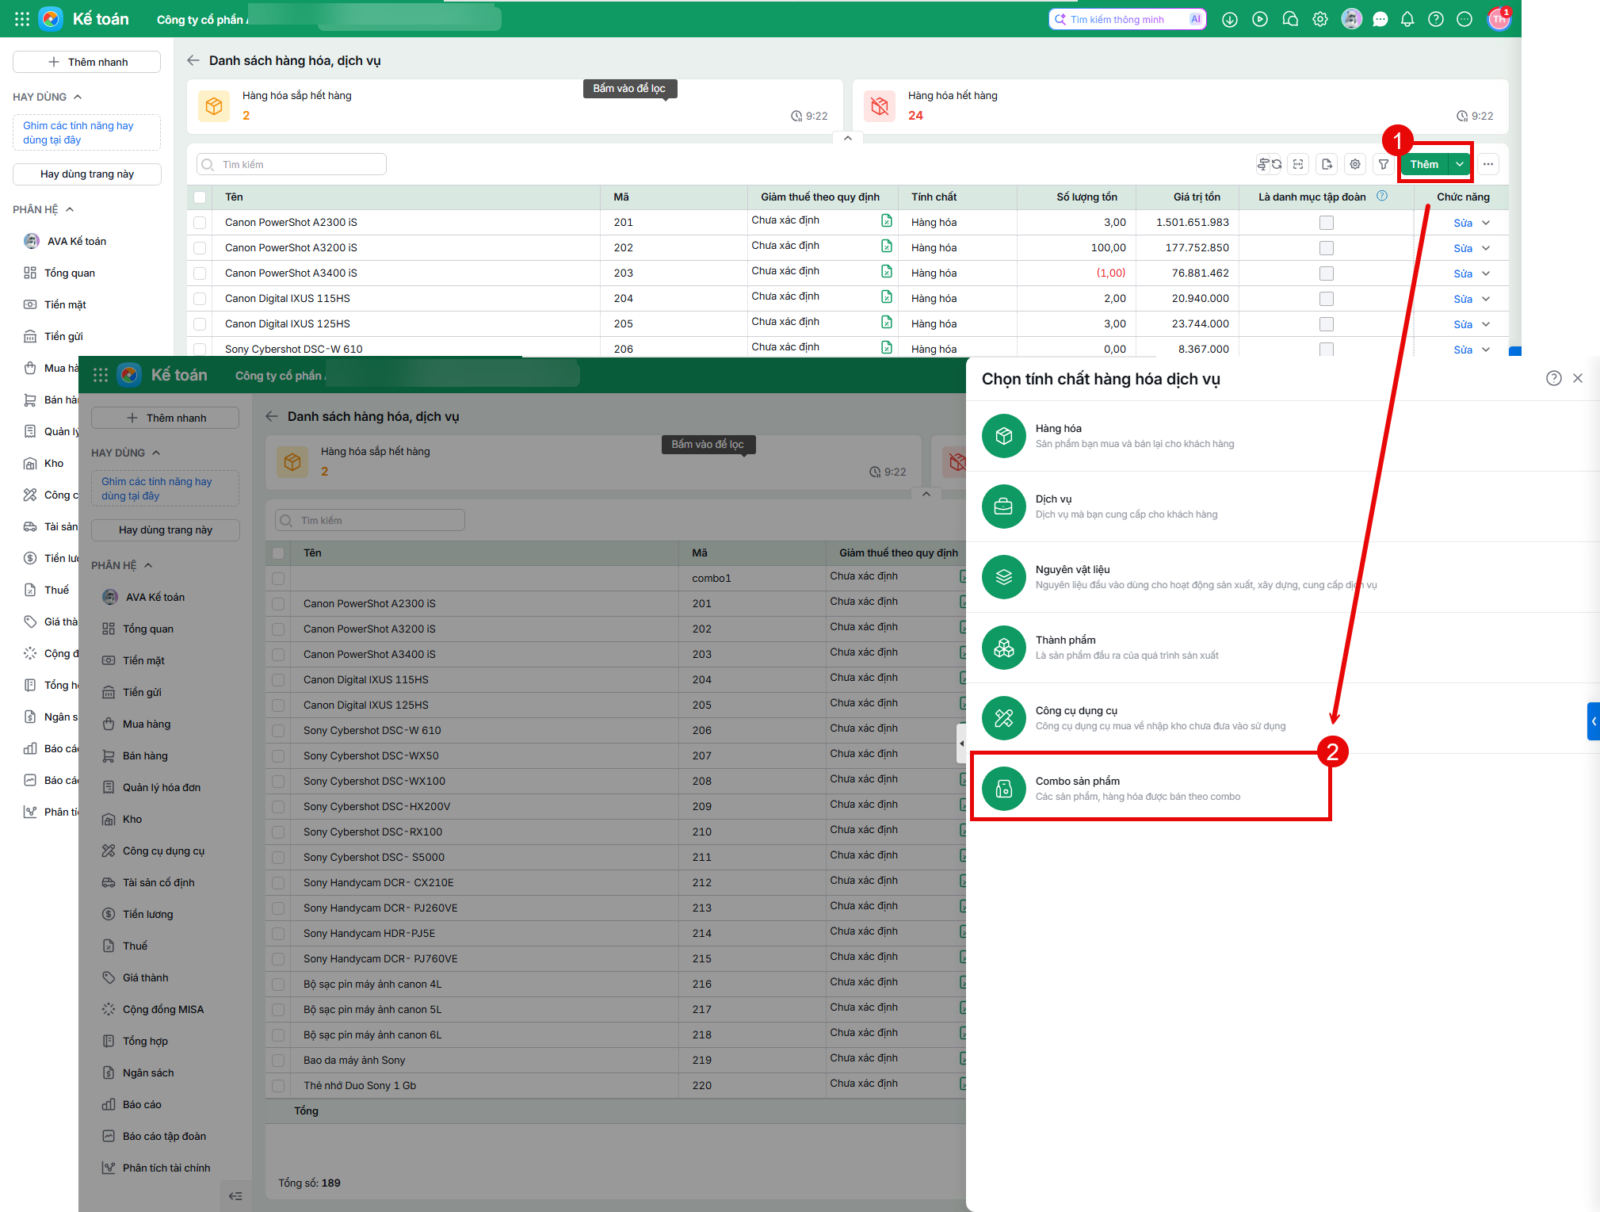Screen dimensions: 1600x1212
Task: Collapse the sidebar in the lower dimmed window
Action: tap(235, 1196)
